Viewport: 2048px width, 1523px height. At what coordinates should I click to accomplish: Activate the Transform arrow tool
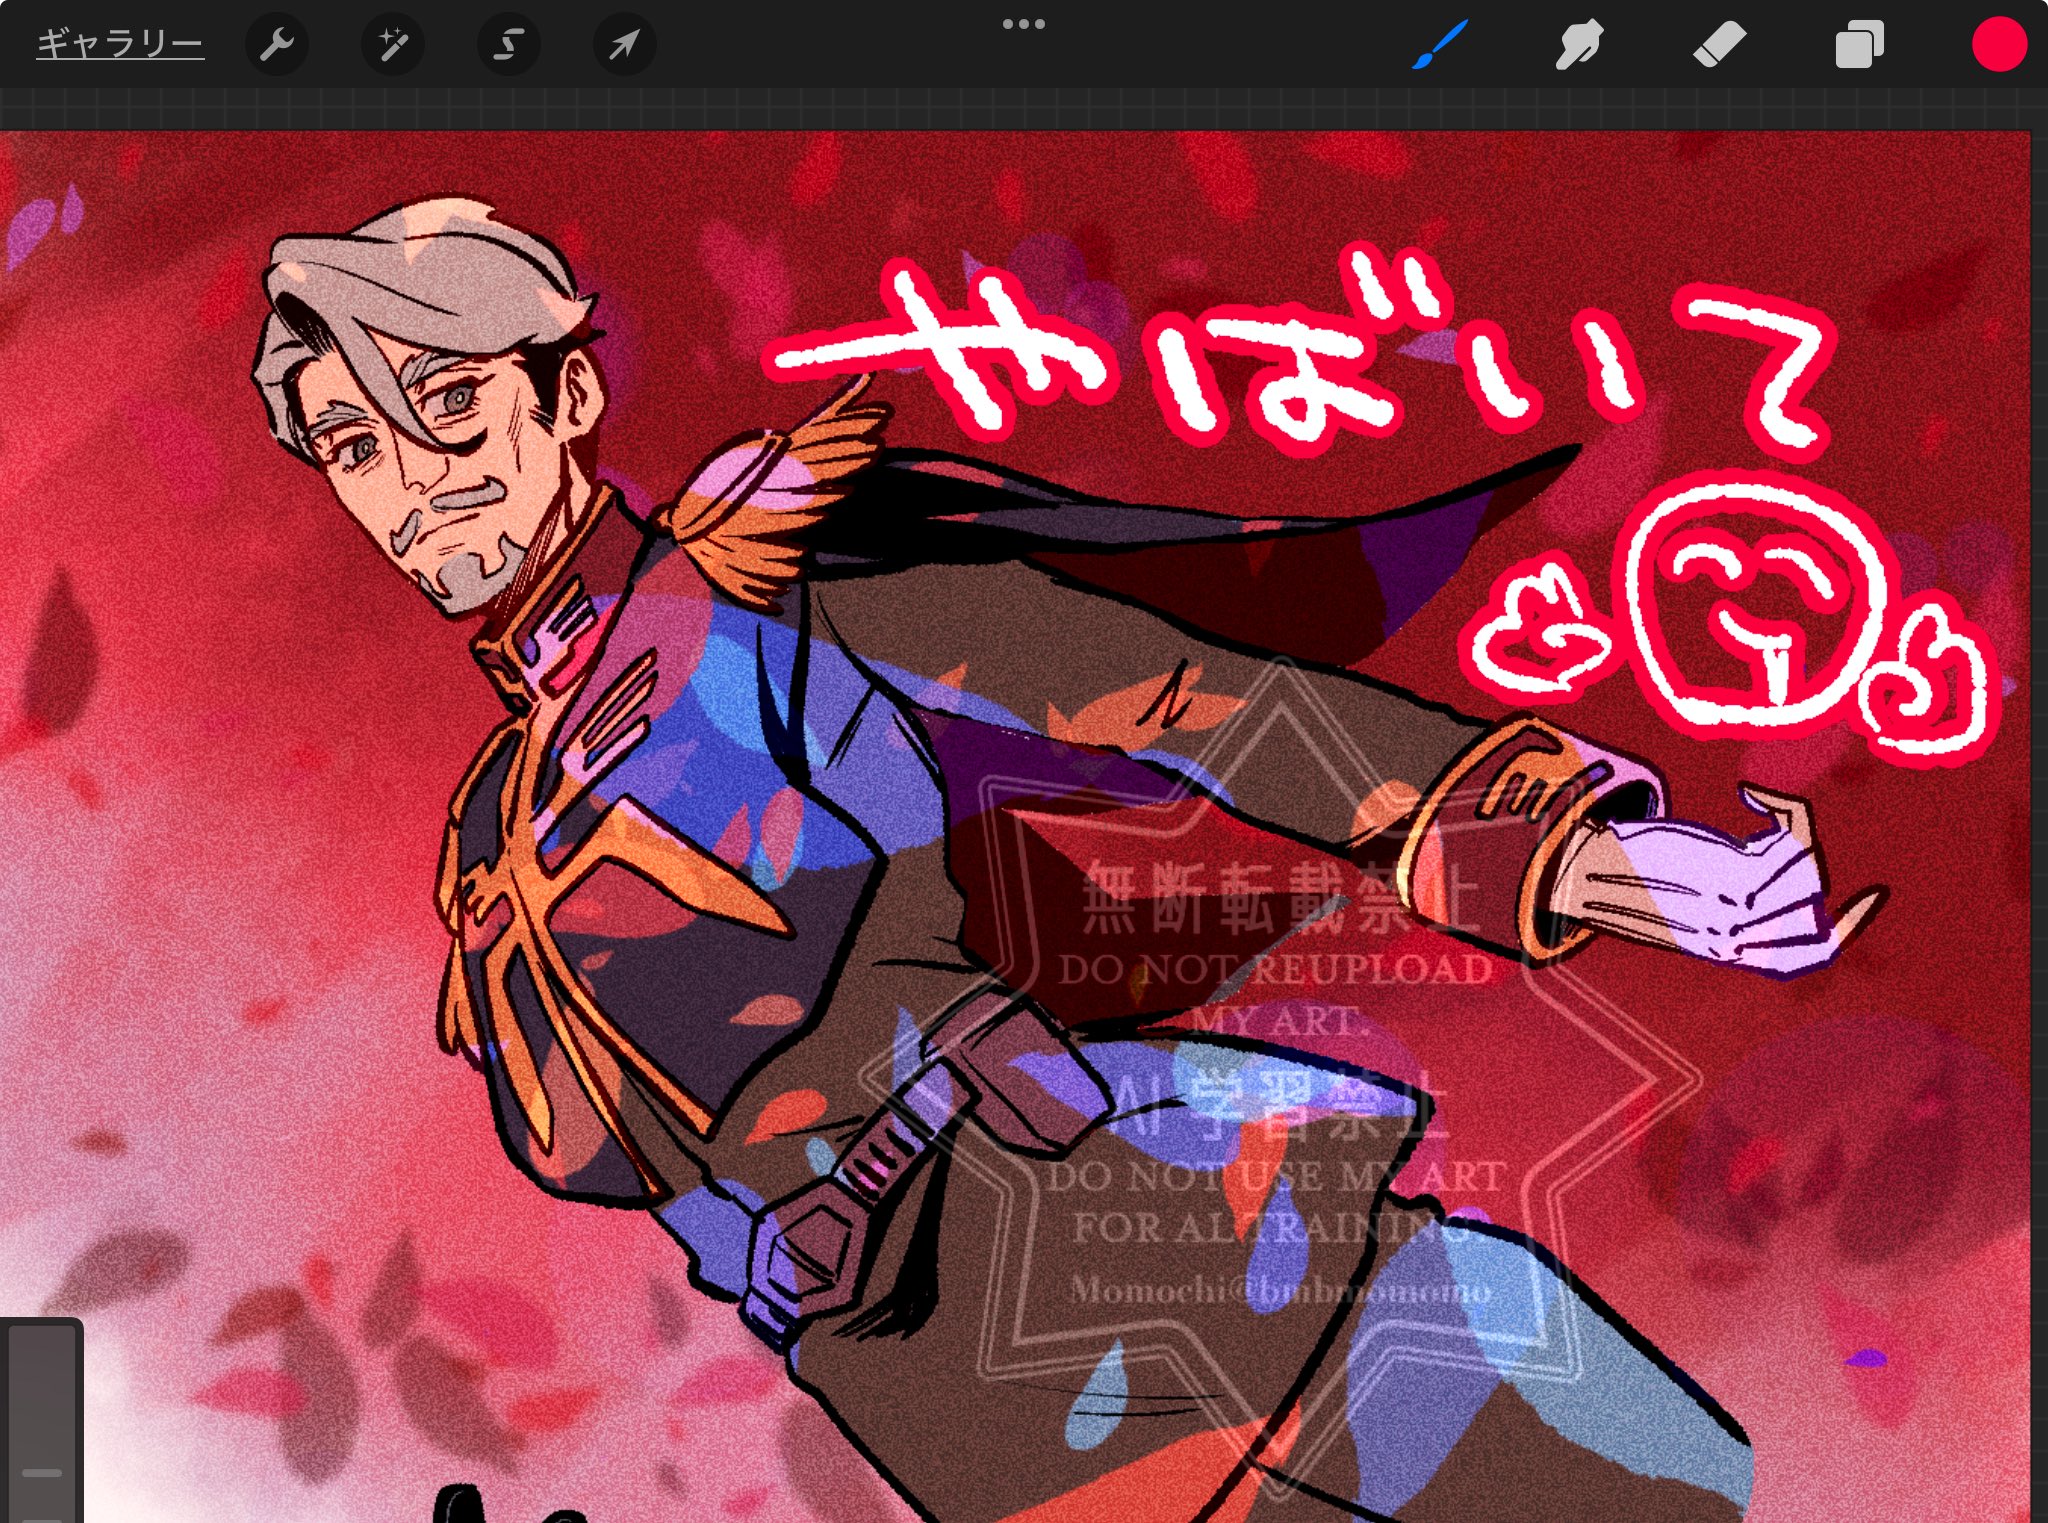click(625, 45)
